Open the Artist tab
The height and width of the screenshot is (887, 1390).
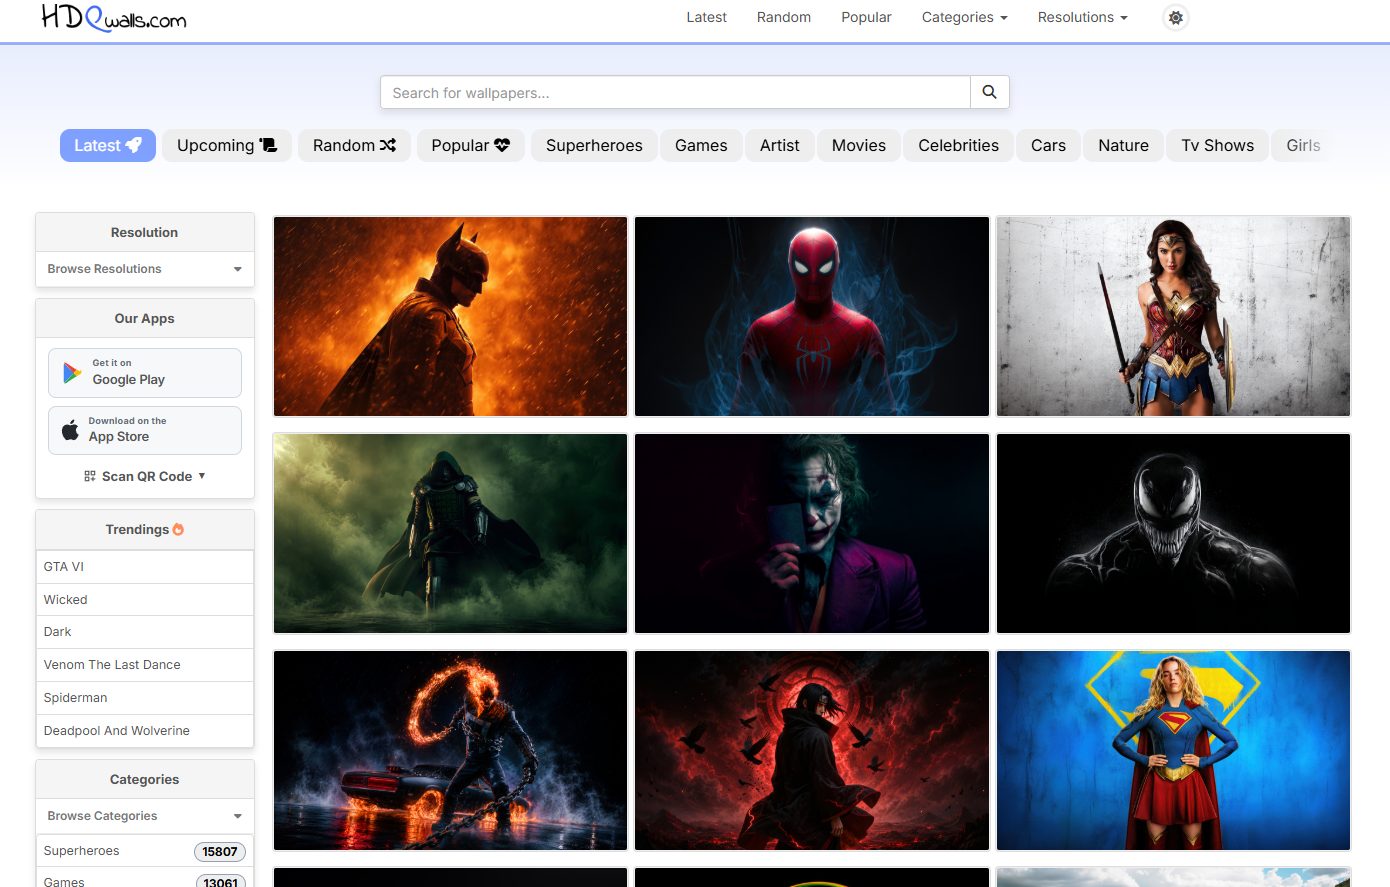779,145
